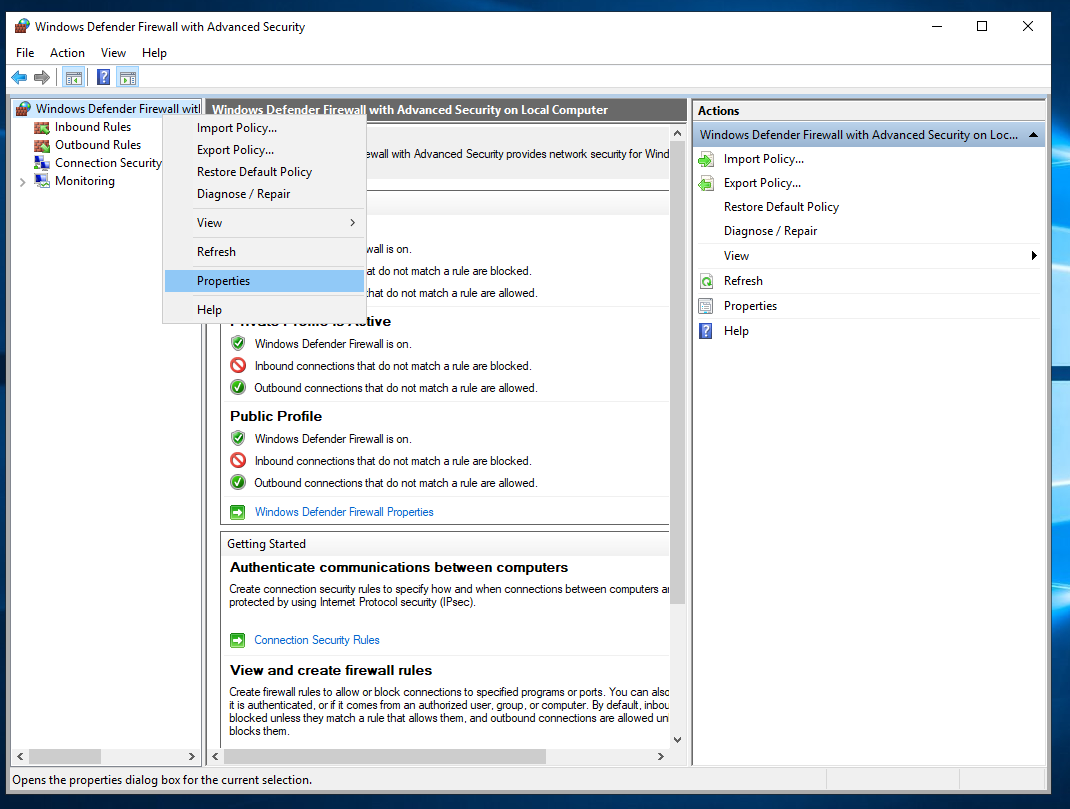Toggle the Show/Hide Action Pane toolbar icon

coord(128,78)
